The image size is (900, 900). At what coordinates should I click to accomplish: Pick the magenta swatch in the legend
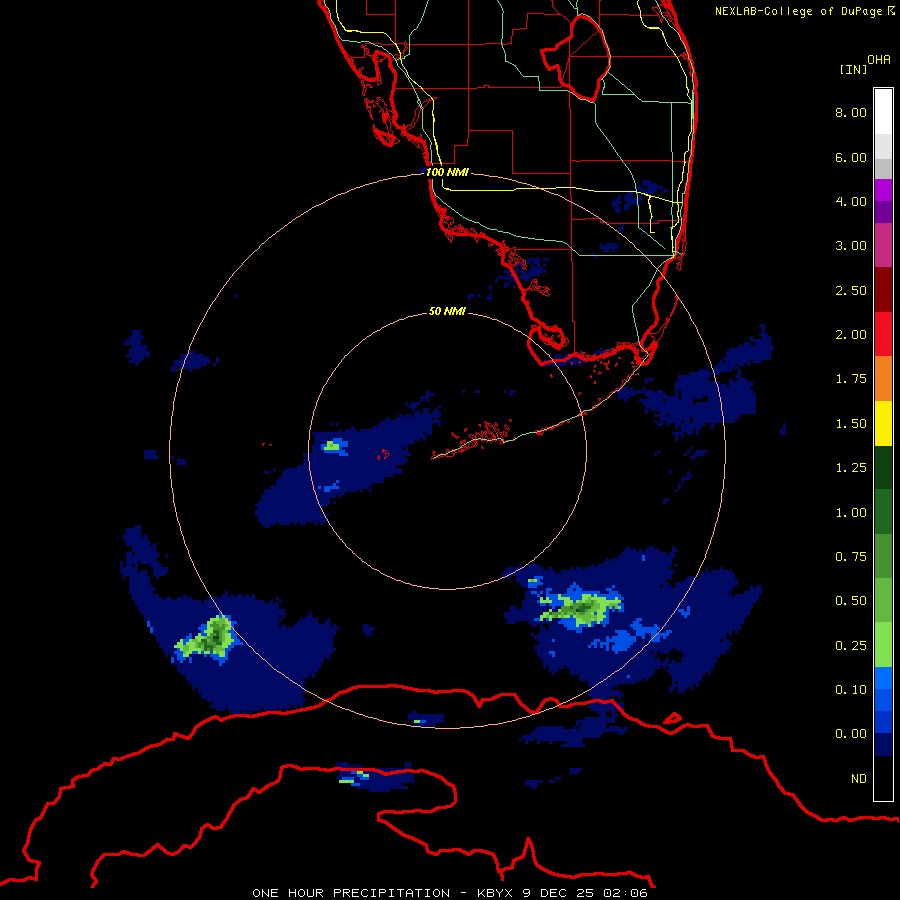pyautogui.click(x=883, y=190)
